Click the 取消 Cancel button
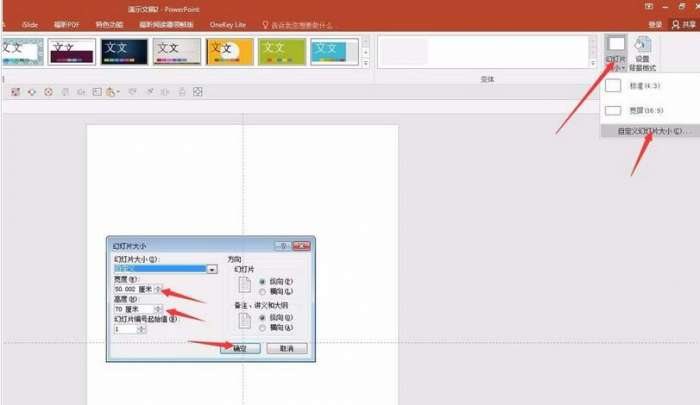This screenshot has width=700, height=405. click(287, 348)
